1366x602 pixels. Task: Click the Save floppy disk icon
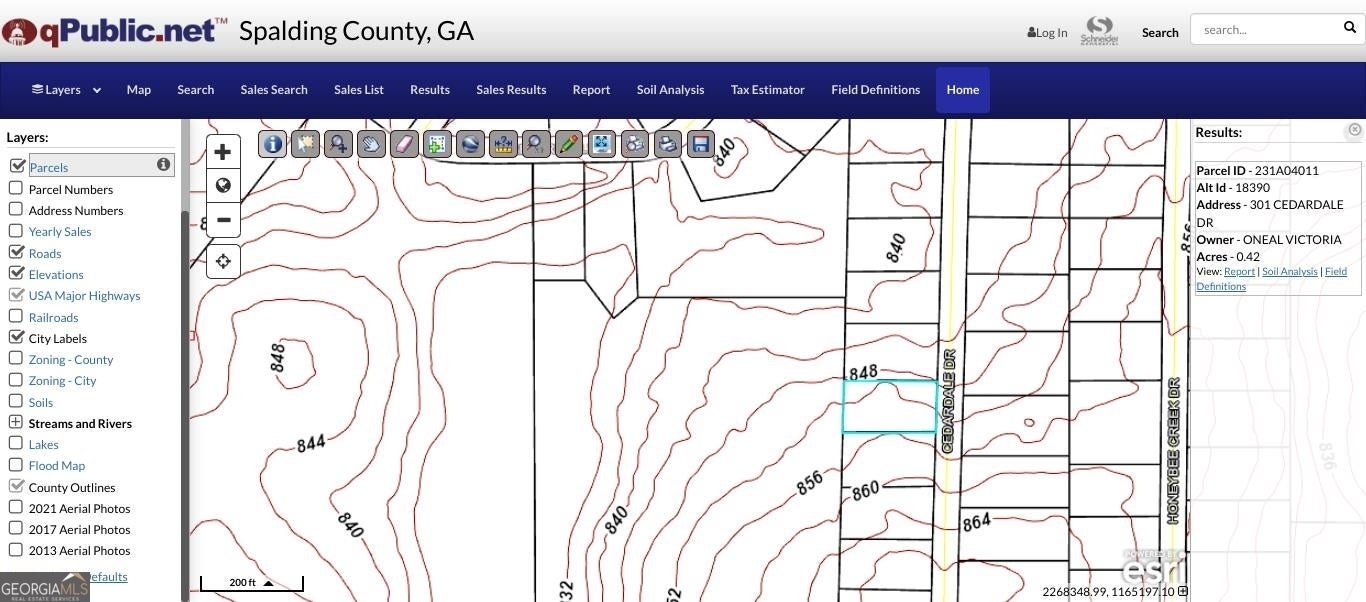pyautogui.click(x=701, y=144)
